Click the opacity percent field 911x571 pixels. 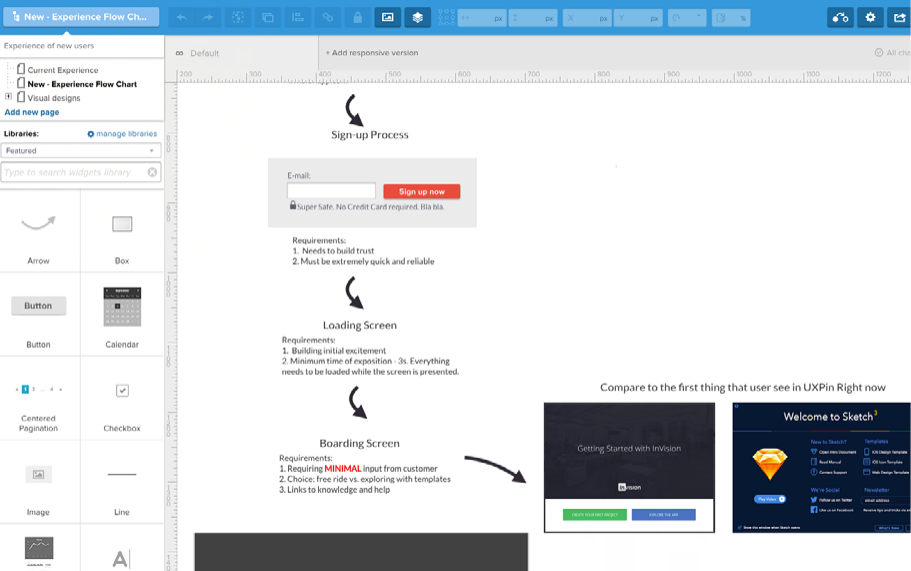731,18
